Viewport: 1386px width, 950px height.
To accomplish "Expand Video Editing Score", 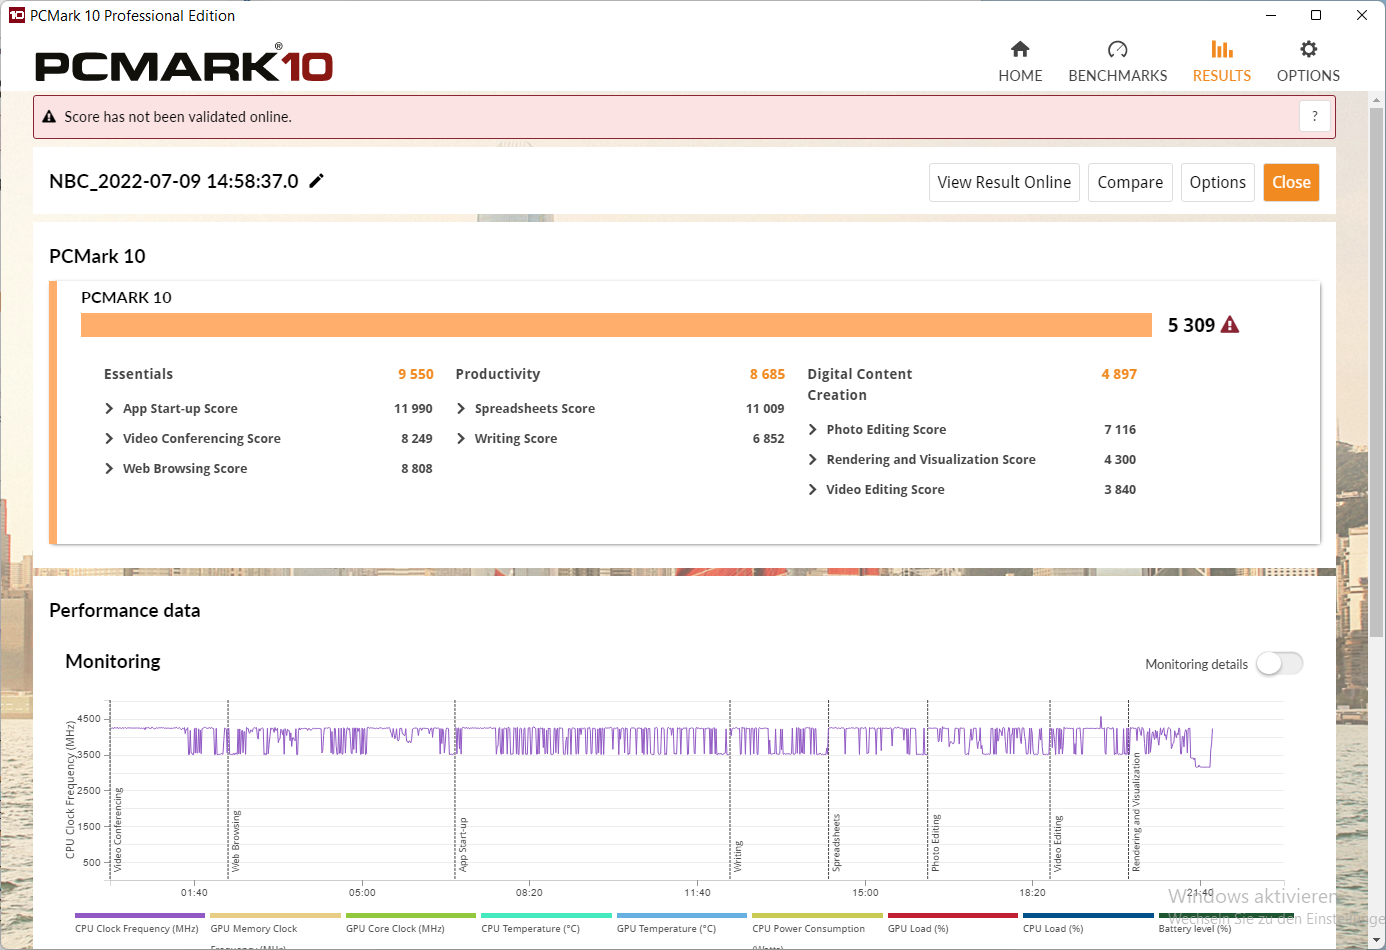I will pyautogui.click(x=813, y=490).
